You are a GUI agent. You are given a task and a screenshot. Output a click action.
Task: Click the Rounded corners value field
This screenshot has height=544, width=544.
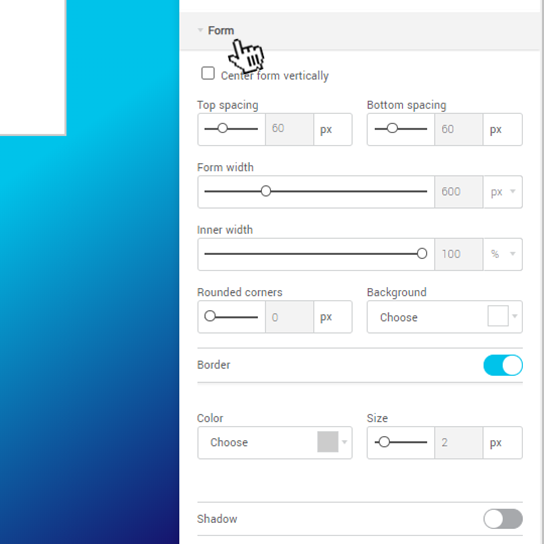click(289, 317)
